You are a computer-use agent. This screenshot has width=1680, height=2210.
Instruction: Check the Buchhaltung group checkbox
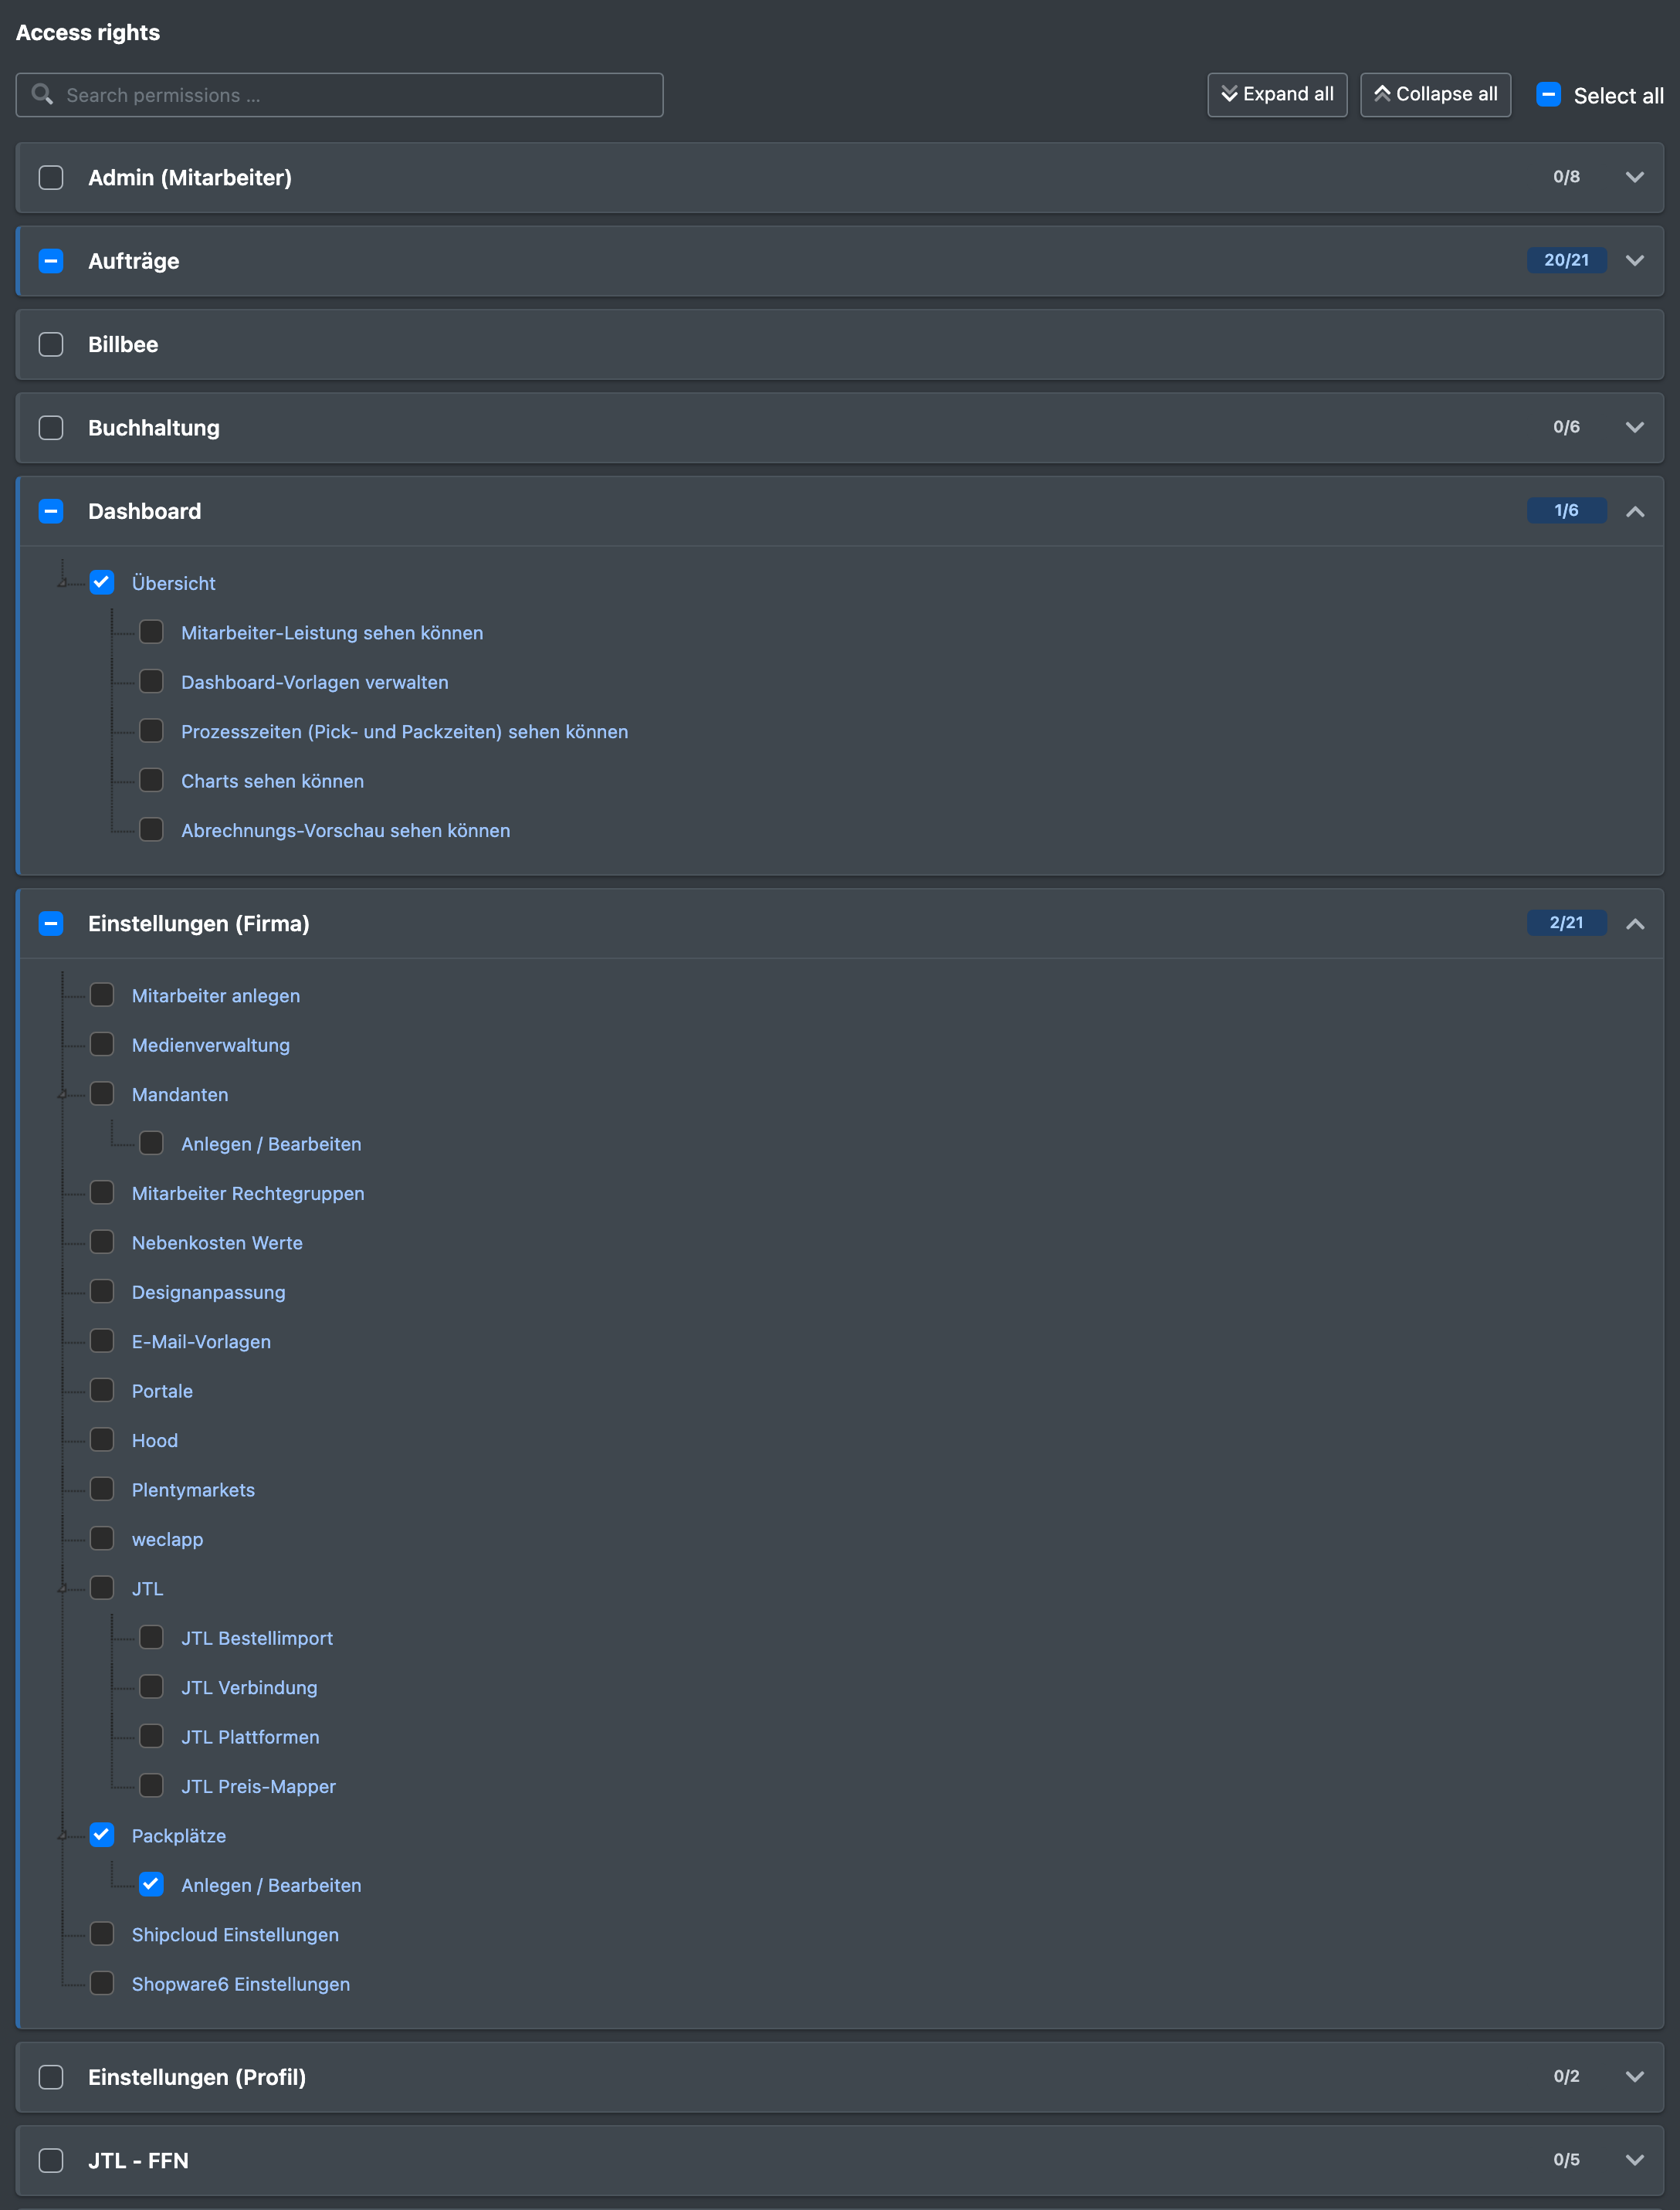click(x=51, y=428)
